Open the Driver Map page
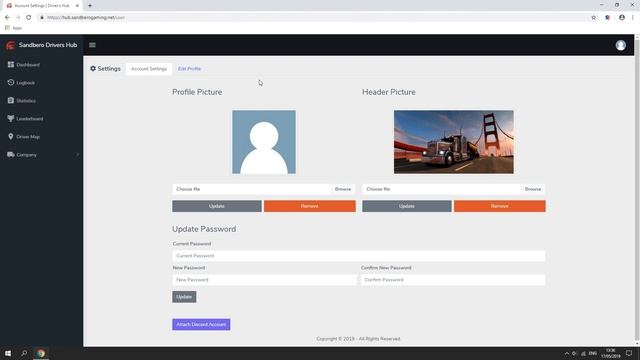The height and width of the screenshot is (360, 640). tap(28, 137)
